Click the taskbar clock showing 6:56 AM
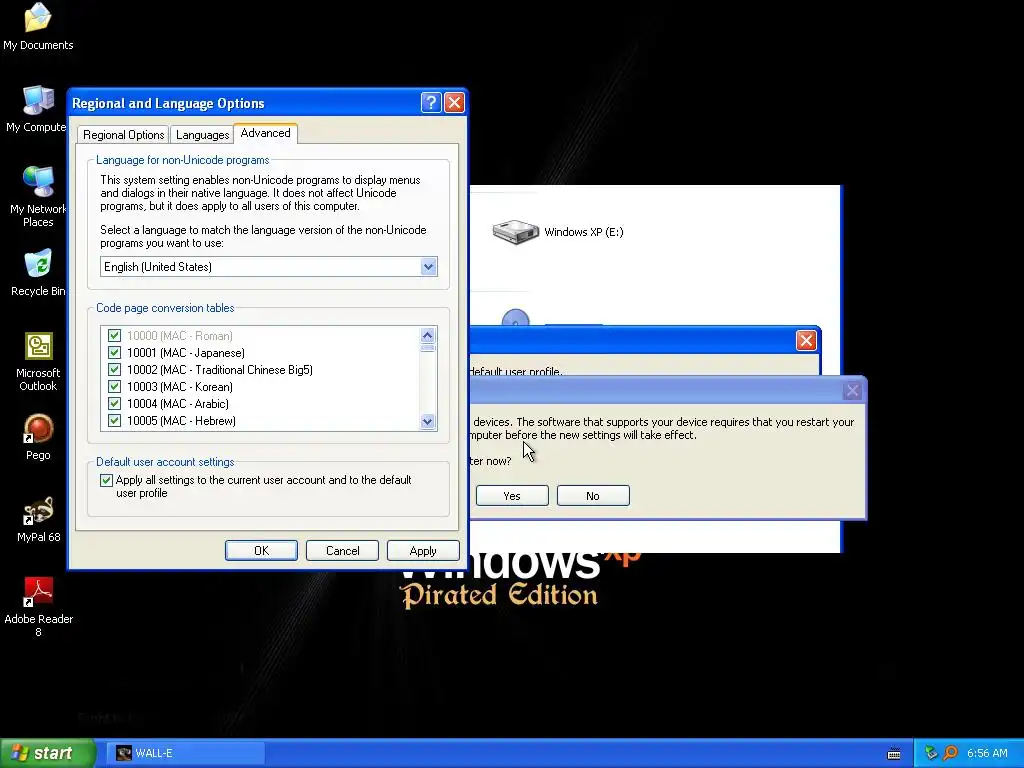 [x=987, y=753]
